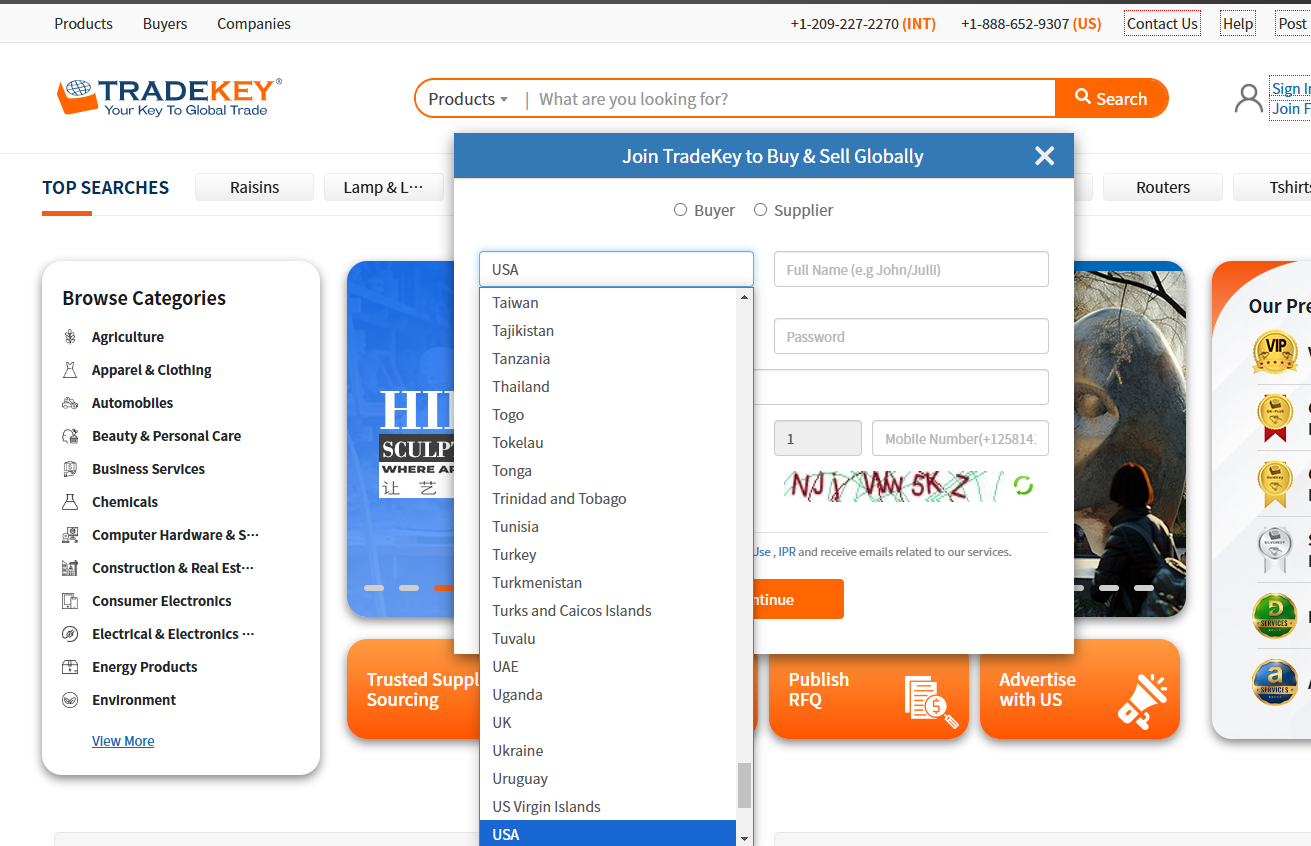The image size is (1311, 846).
Task: Open the Products search type dropdown
Action: tap(468, 99)
